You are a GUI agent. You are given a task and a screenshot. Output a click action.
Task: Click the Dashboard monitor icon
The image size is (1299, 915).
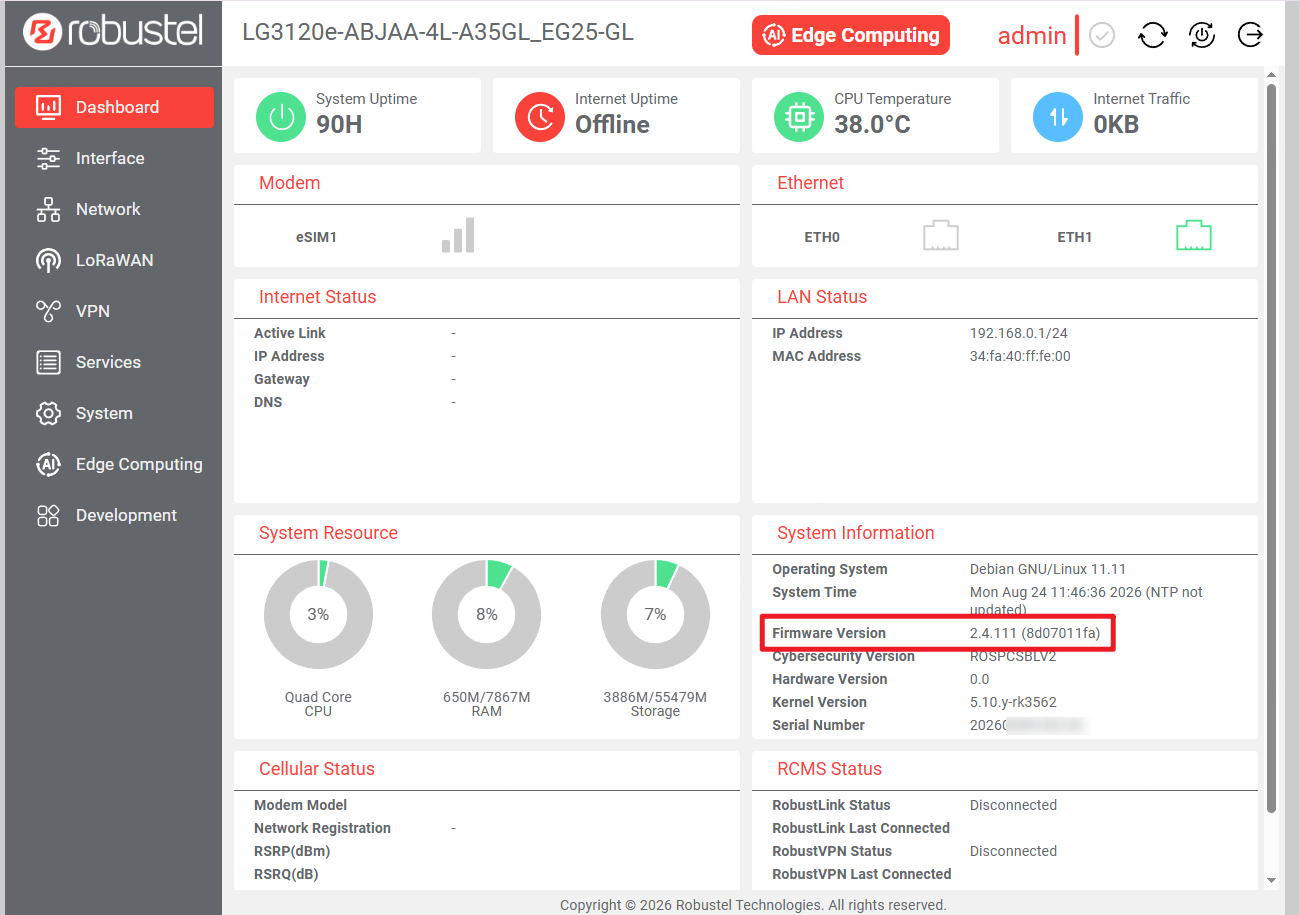48,107
